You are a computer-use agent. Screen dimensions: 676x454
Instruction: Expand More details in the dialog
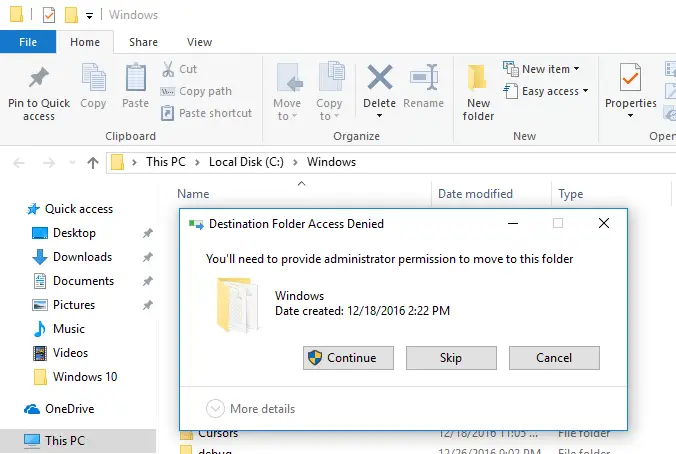pyautogui.click(x=251, y=409)
